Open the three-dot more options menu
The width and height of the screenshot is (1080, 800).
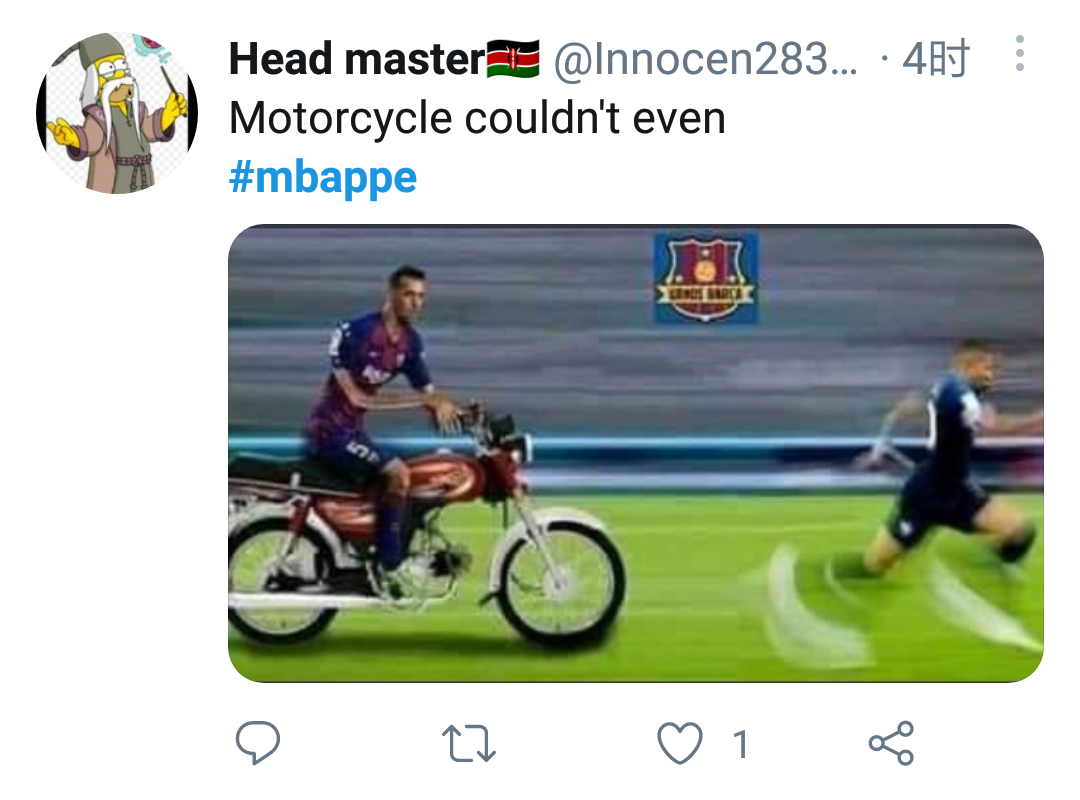1019,54
